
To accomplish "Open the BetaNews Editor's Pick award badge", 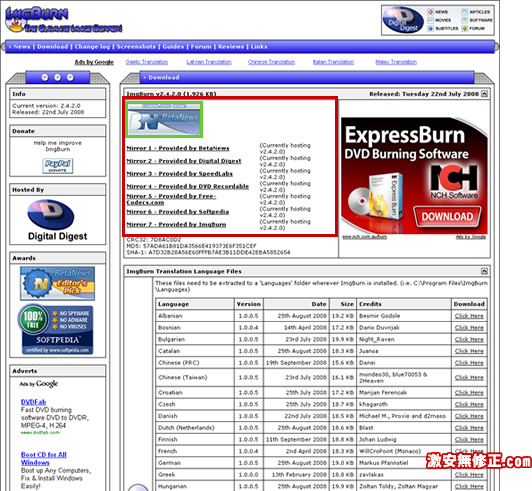I will 57,283.
